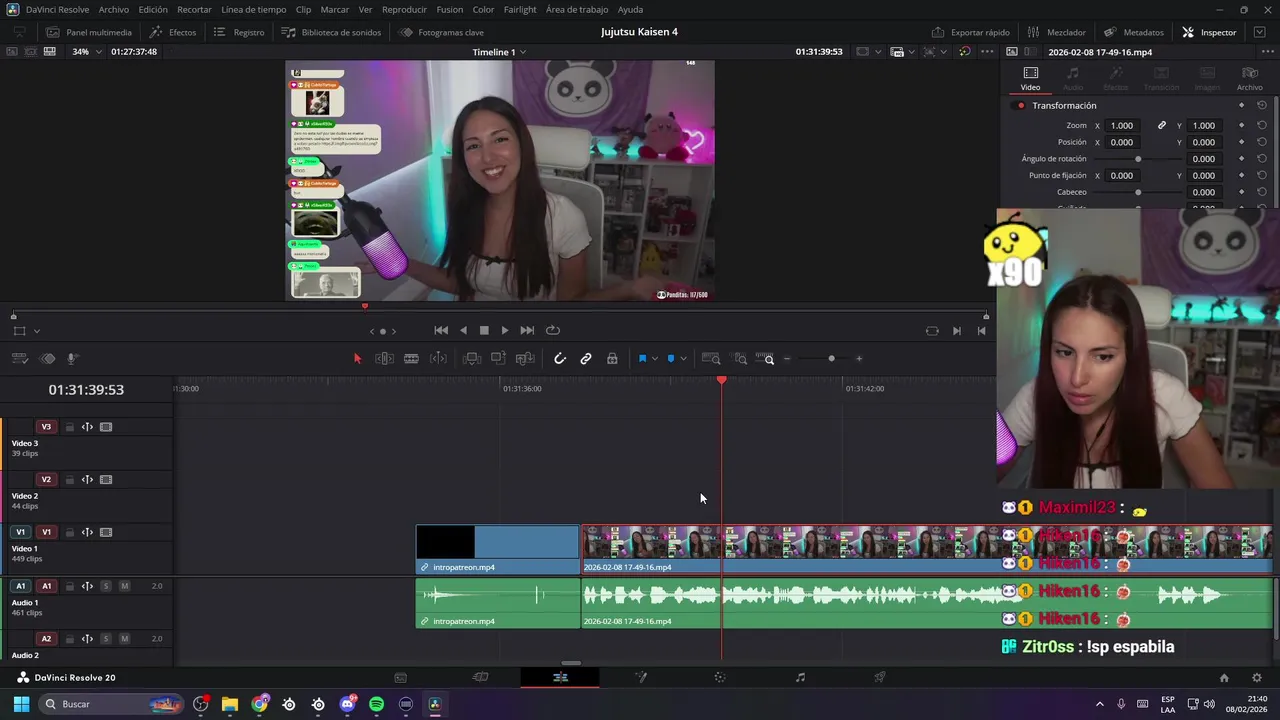Viewport: 1280px width, 720px height.
Task: Click Exportar rápido button
Action: pyautogui.click(x=970, y=32)
